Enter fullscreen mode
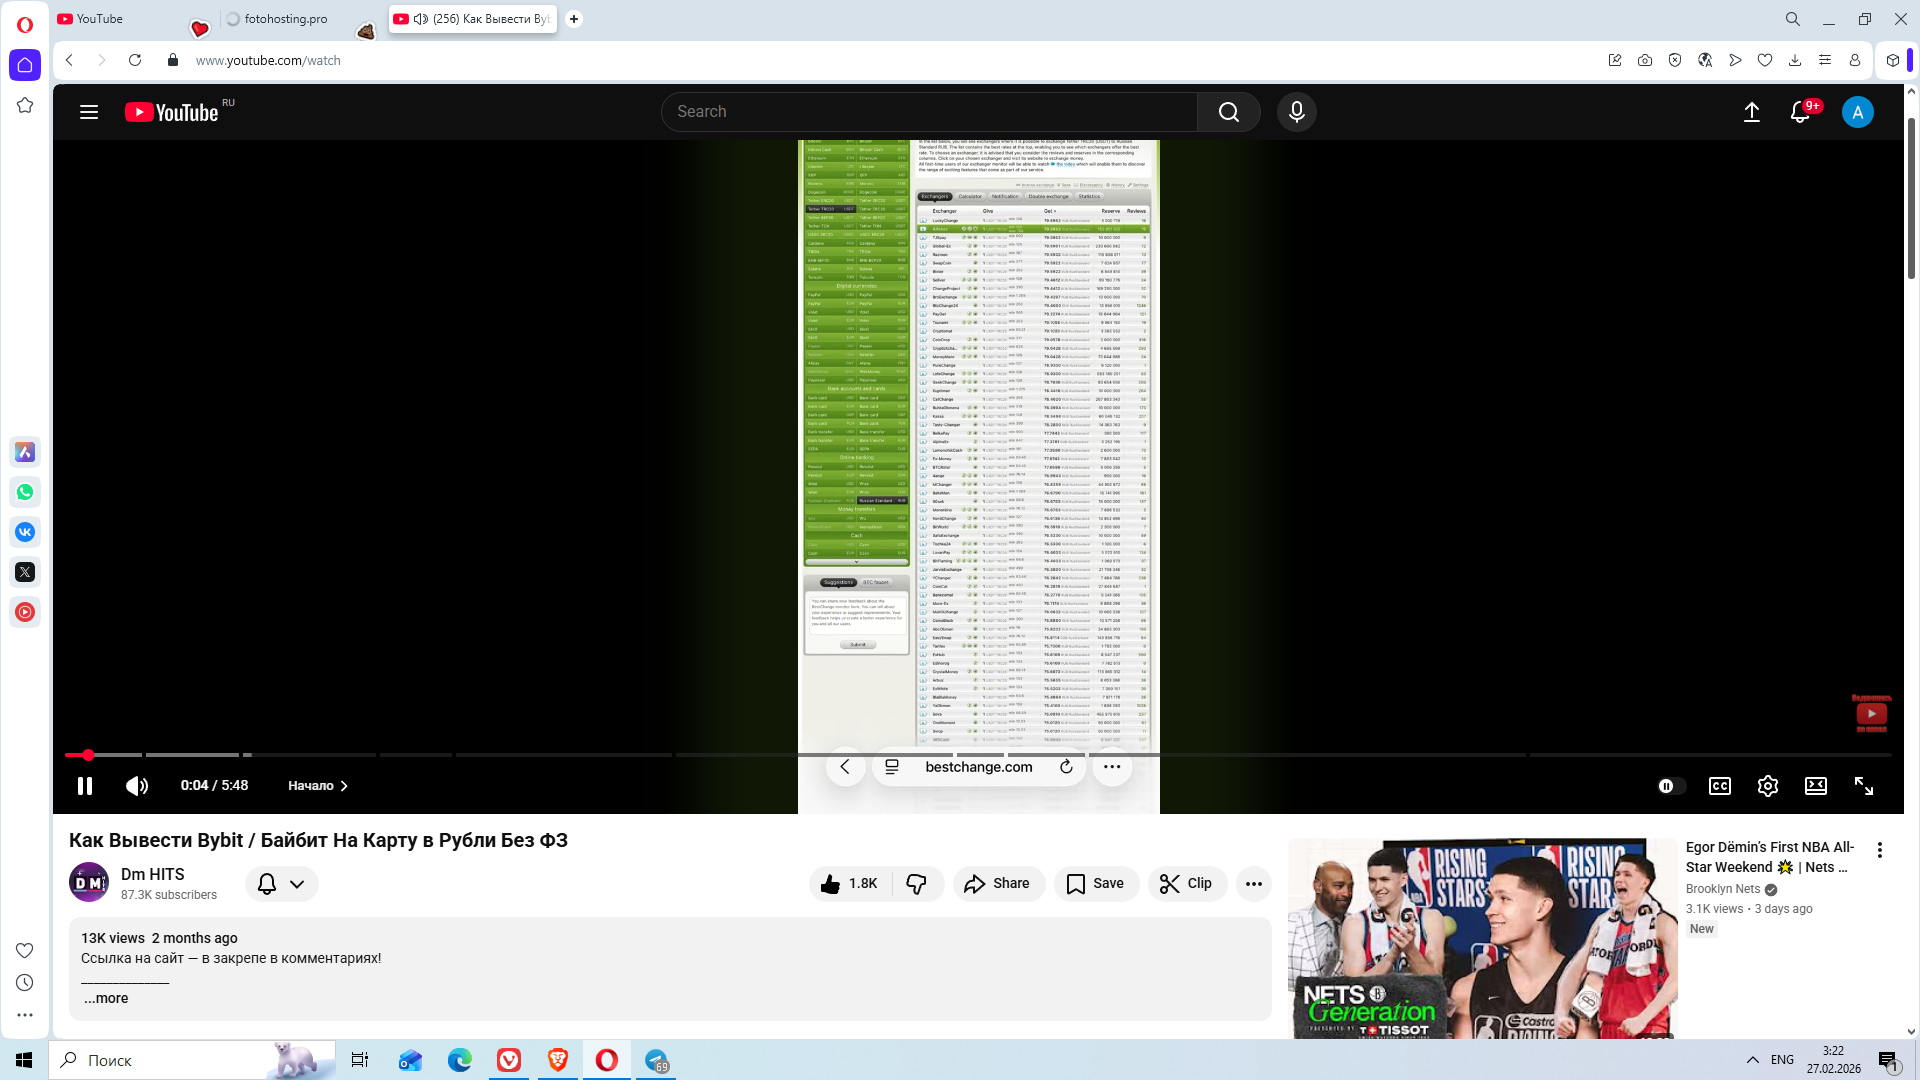This screenshot has width=1920, height=1080. 1863,786
